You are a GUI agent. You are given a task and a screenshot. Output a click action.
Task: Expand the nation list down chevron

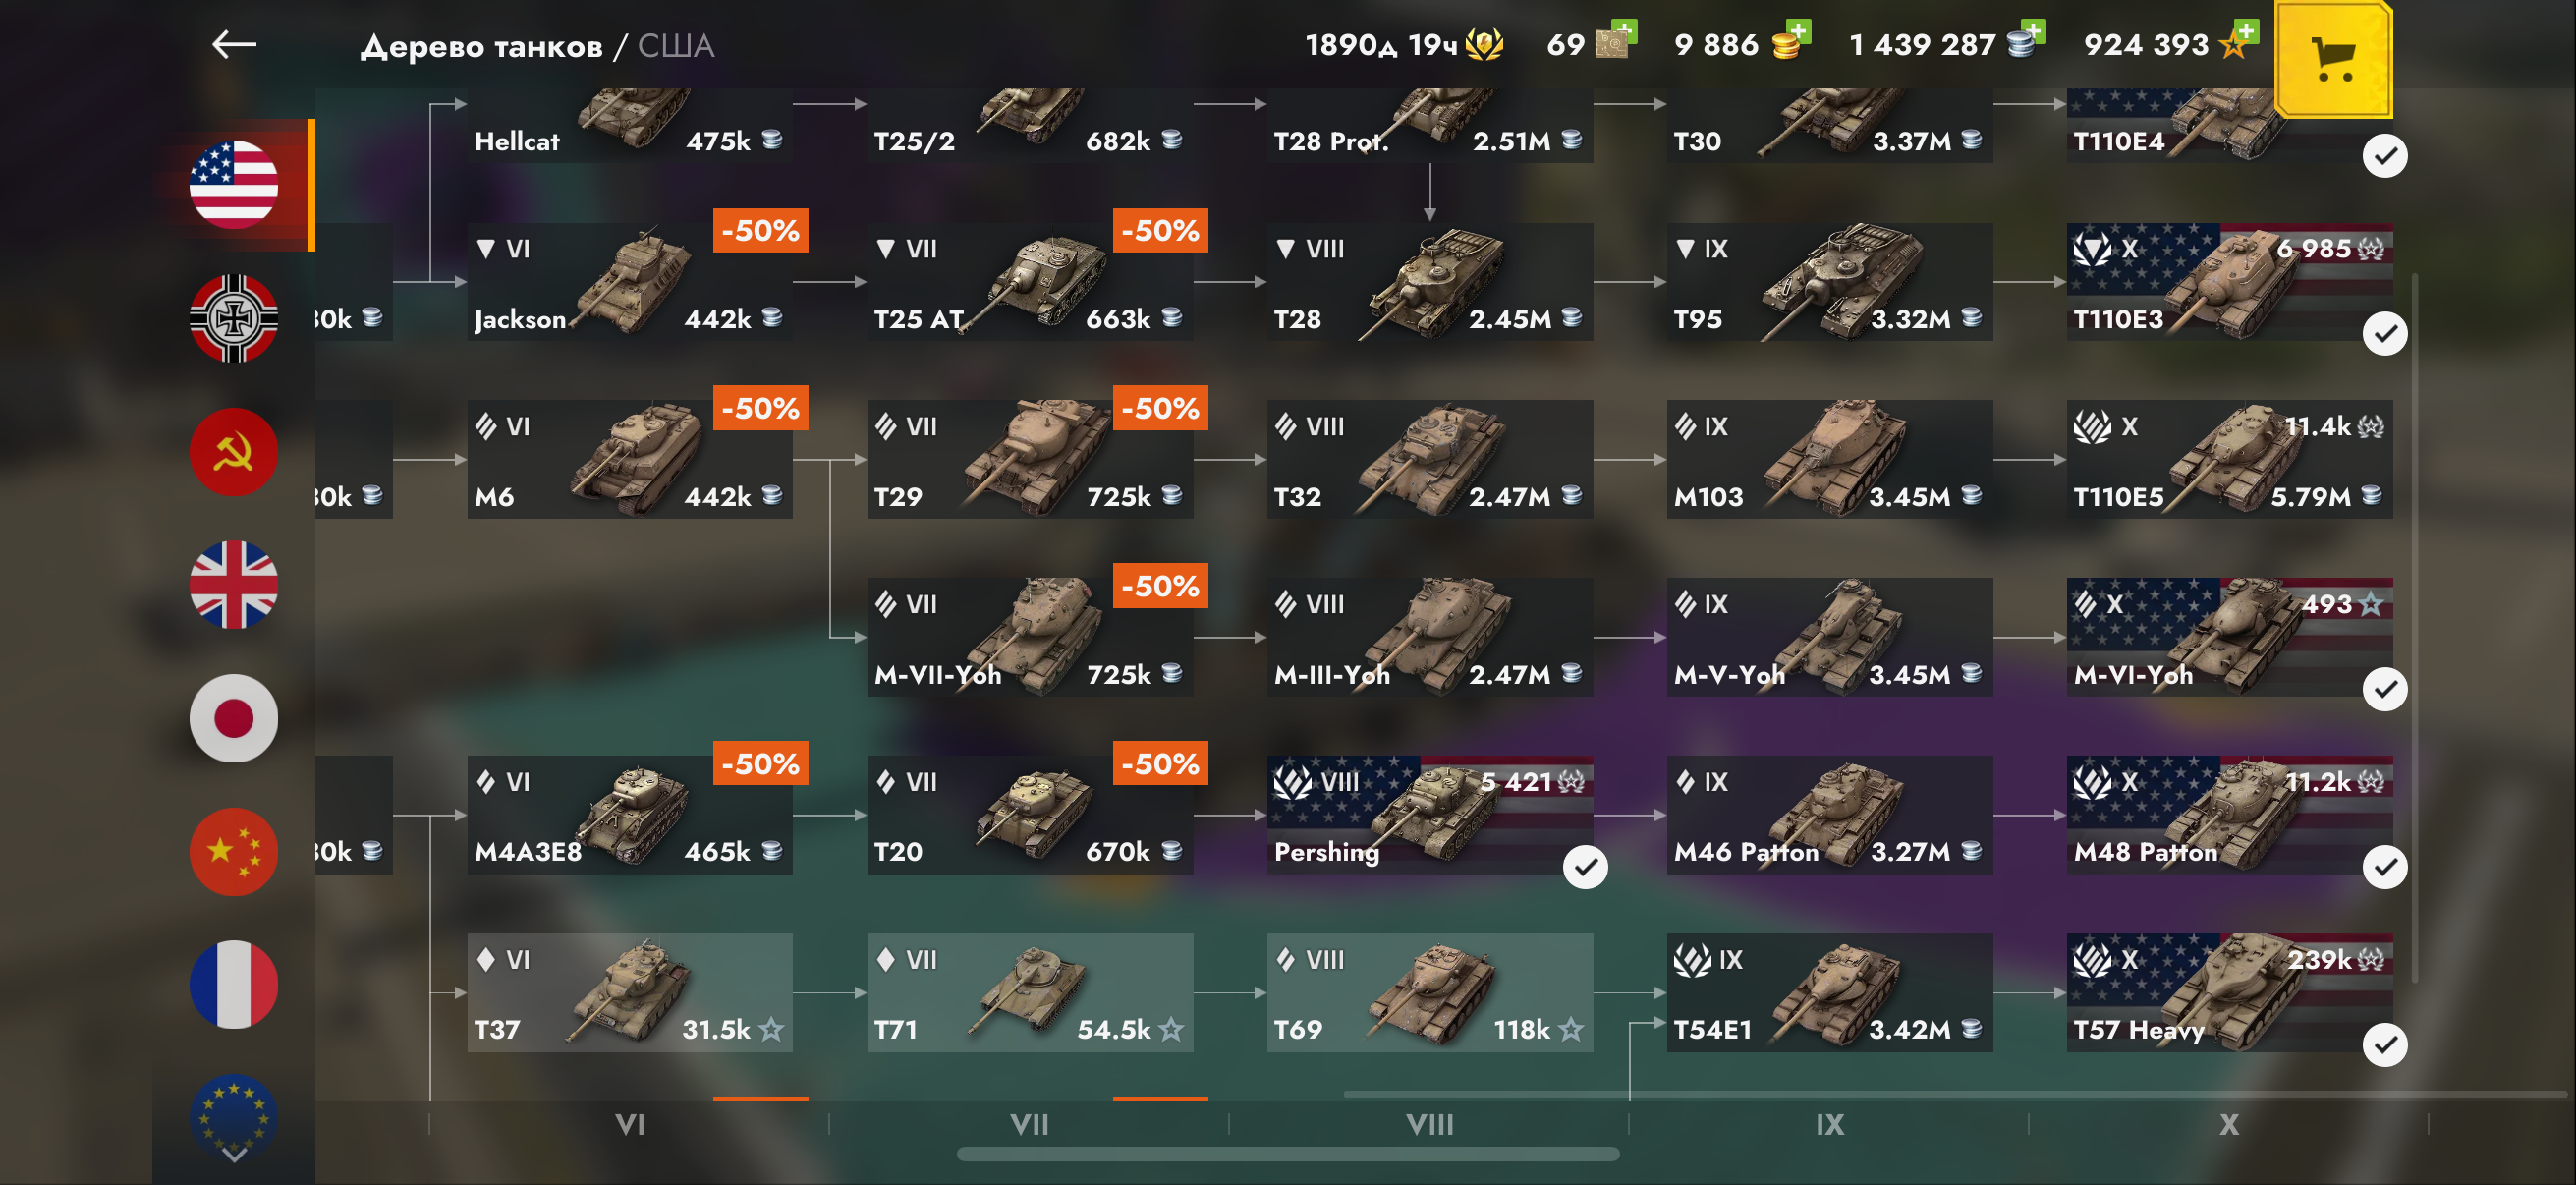pyautogui.click(x=234, y=1154)
